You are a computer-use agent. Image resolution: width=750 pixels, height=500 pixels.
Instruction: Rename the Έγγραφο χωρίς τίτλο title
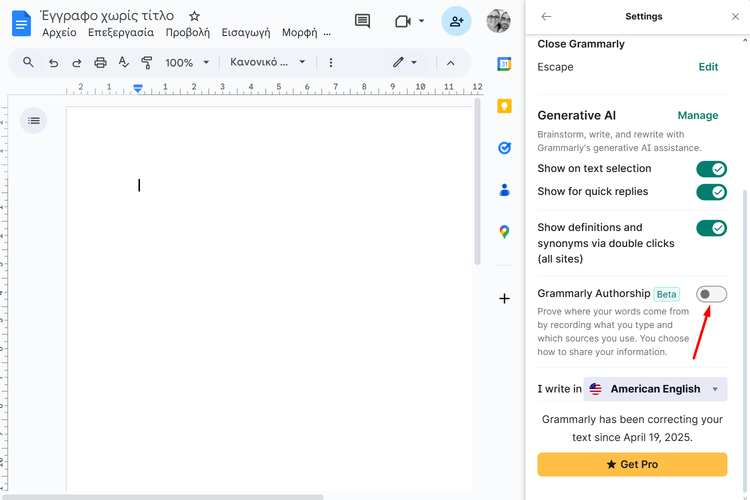tap(107, 16)
